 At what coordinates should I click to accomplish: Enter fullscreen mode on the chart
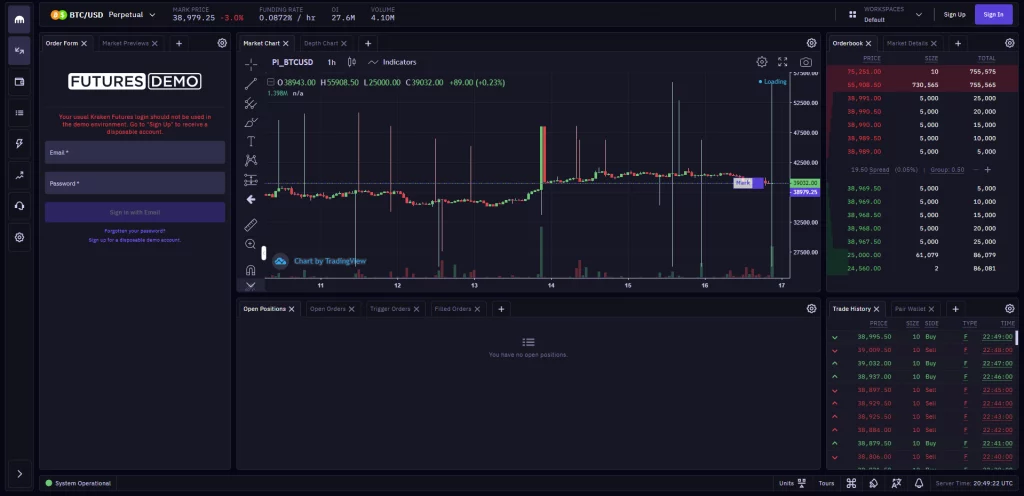[x=783, y=62]
